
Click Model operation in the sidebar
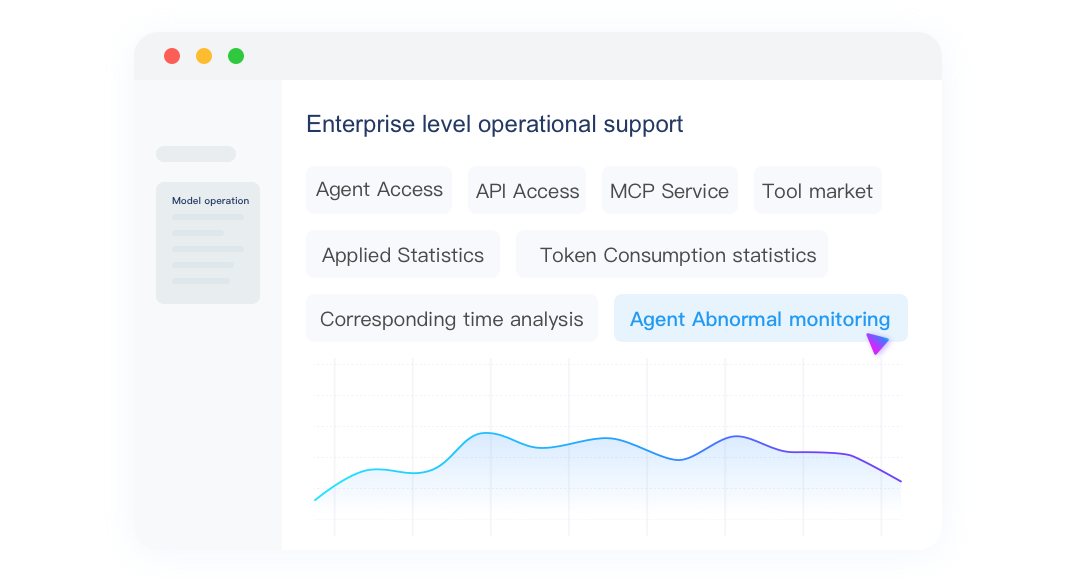(x=210, y=201)
